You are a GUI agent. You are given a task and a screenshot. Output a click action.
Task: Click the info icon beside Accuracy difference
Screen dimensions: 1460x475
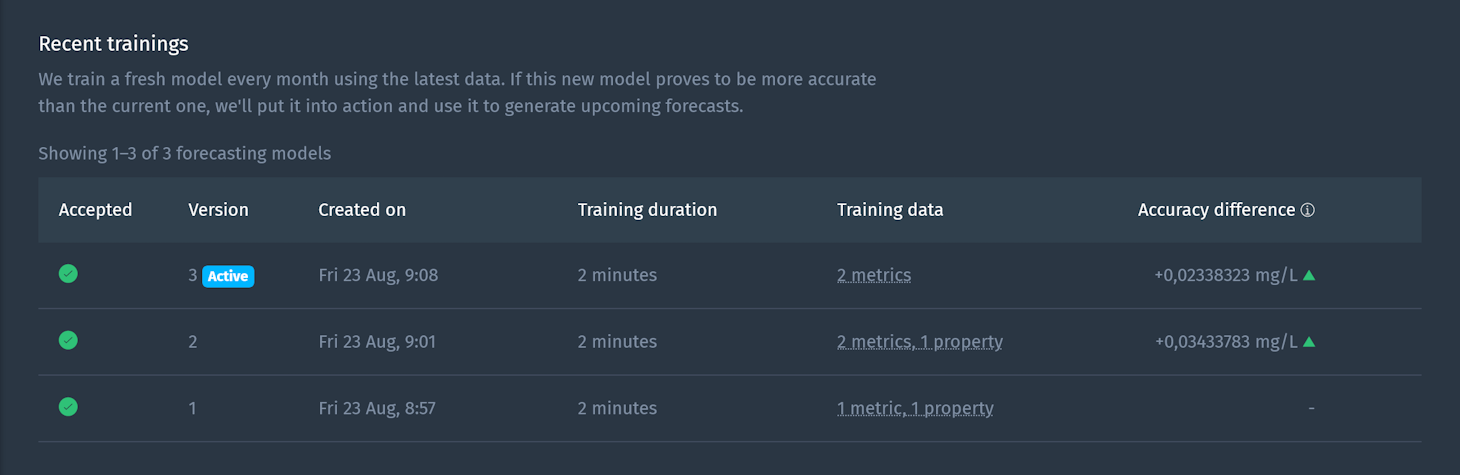pos(1308,210)
